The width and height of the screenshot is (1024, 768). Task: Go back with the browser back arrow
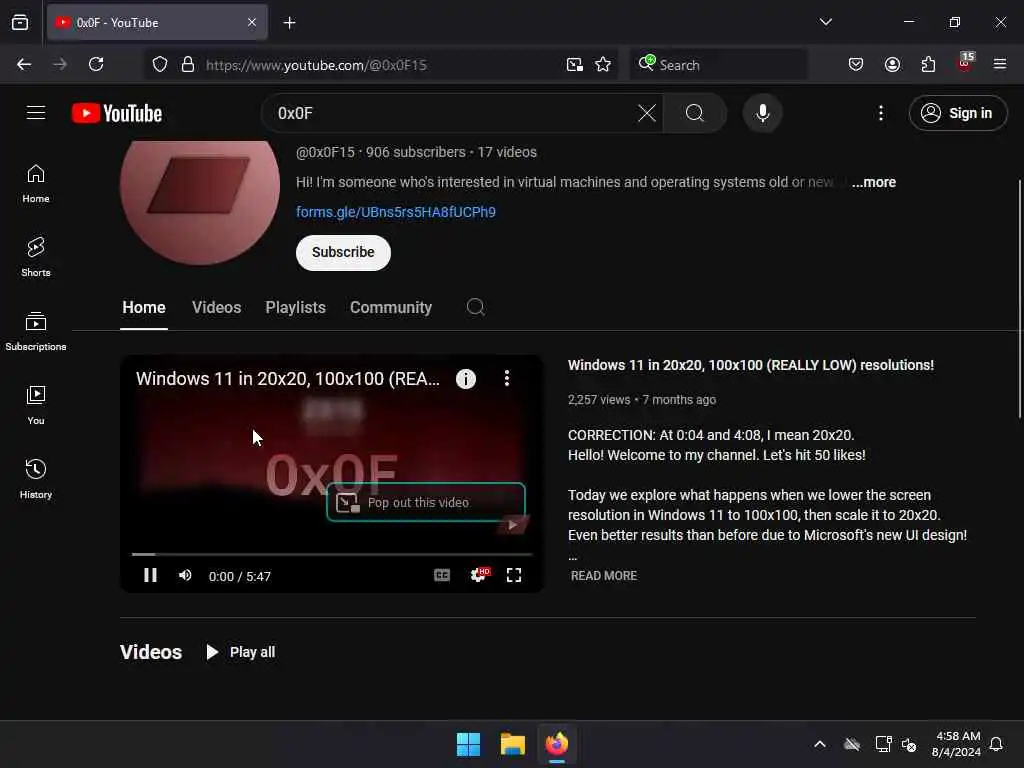click(x=24, y=65)
